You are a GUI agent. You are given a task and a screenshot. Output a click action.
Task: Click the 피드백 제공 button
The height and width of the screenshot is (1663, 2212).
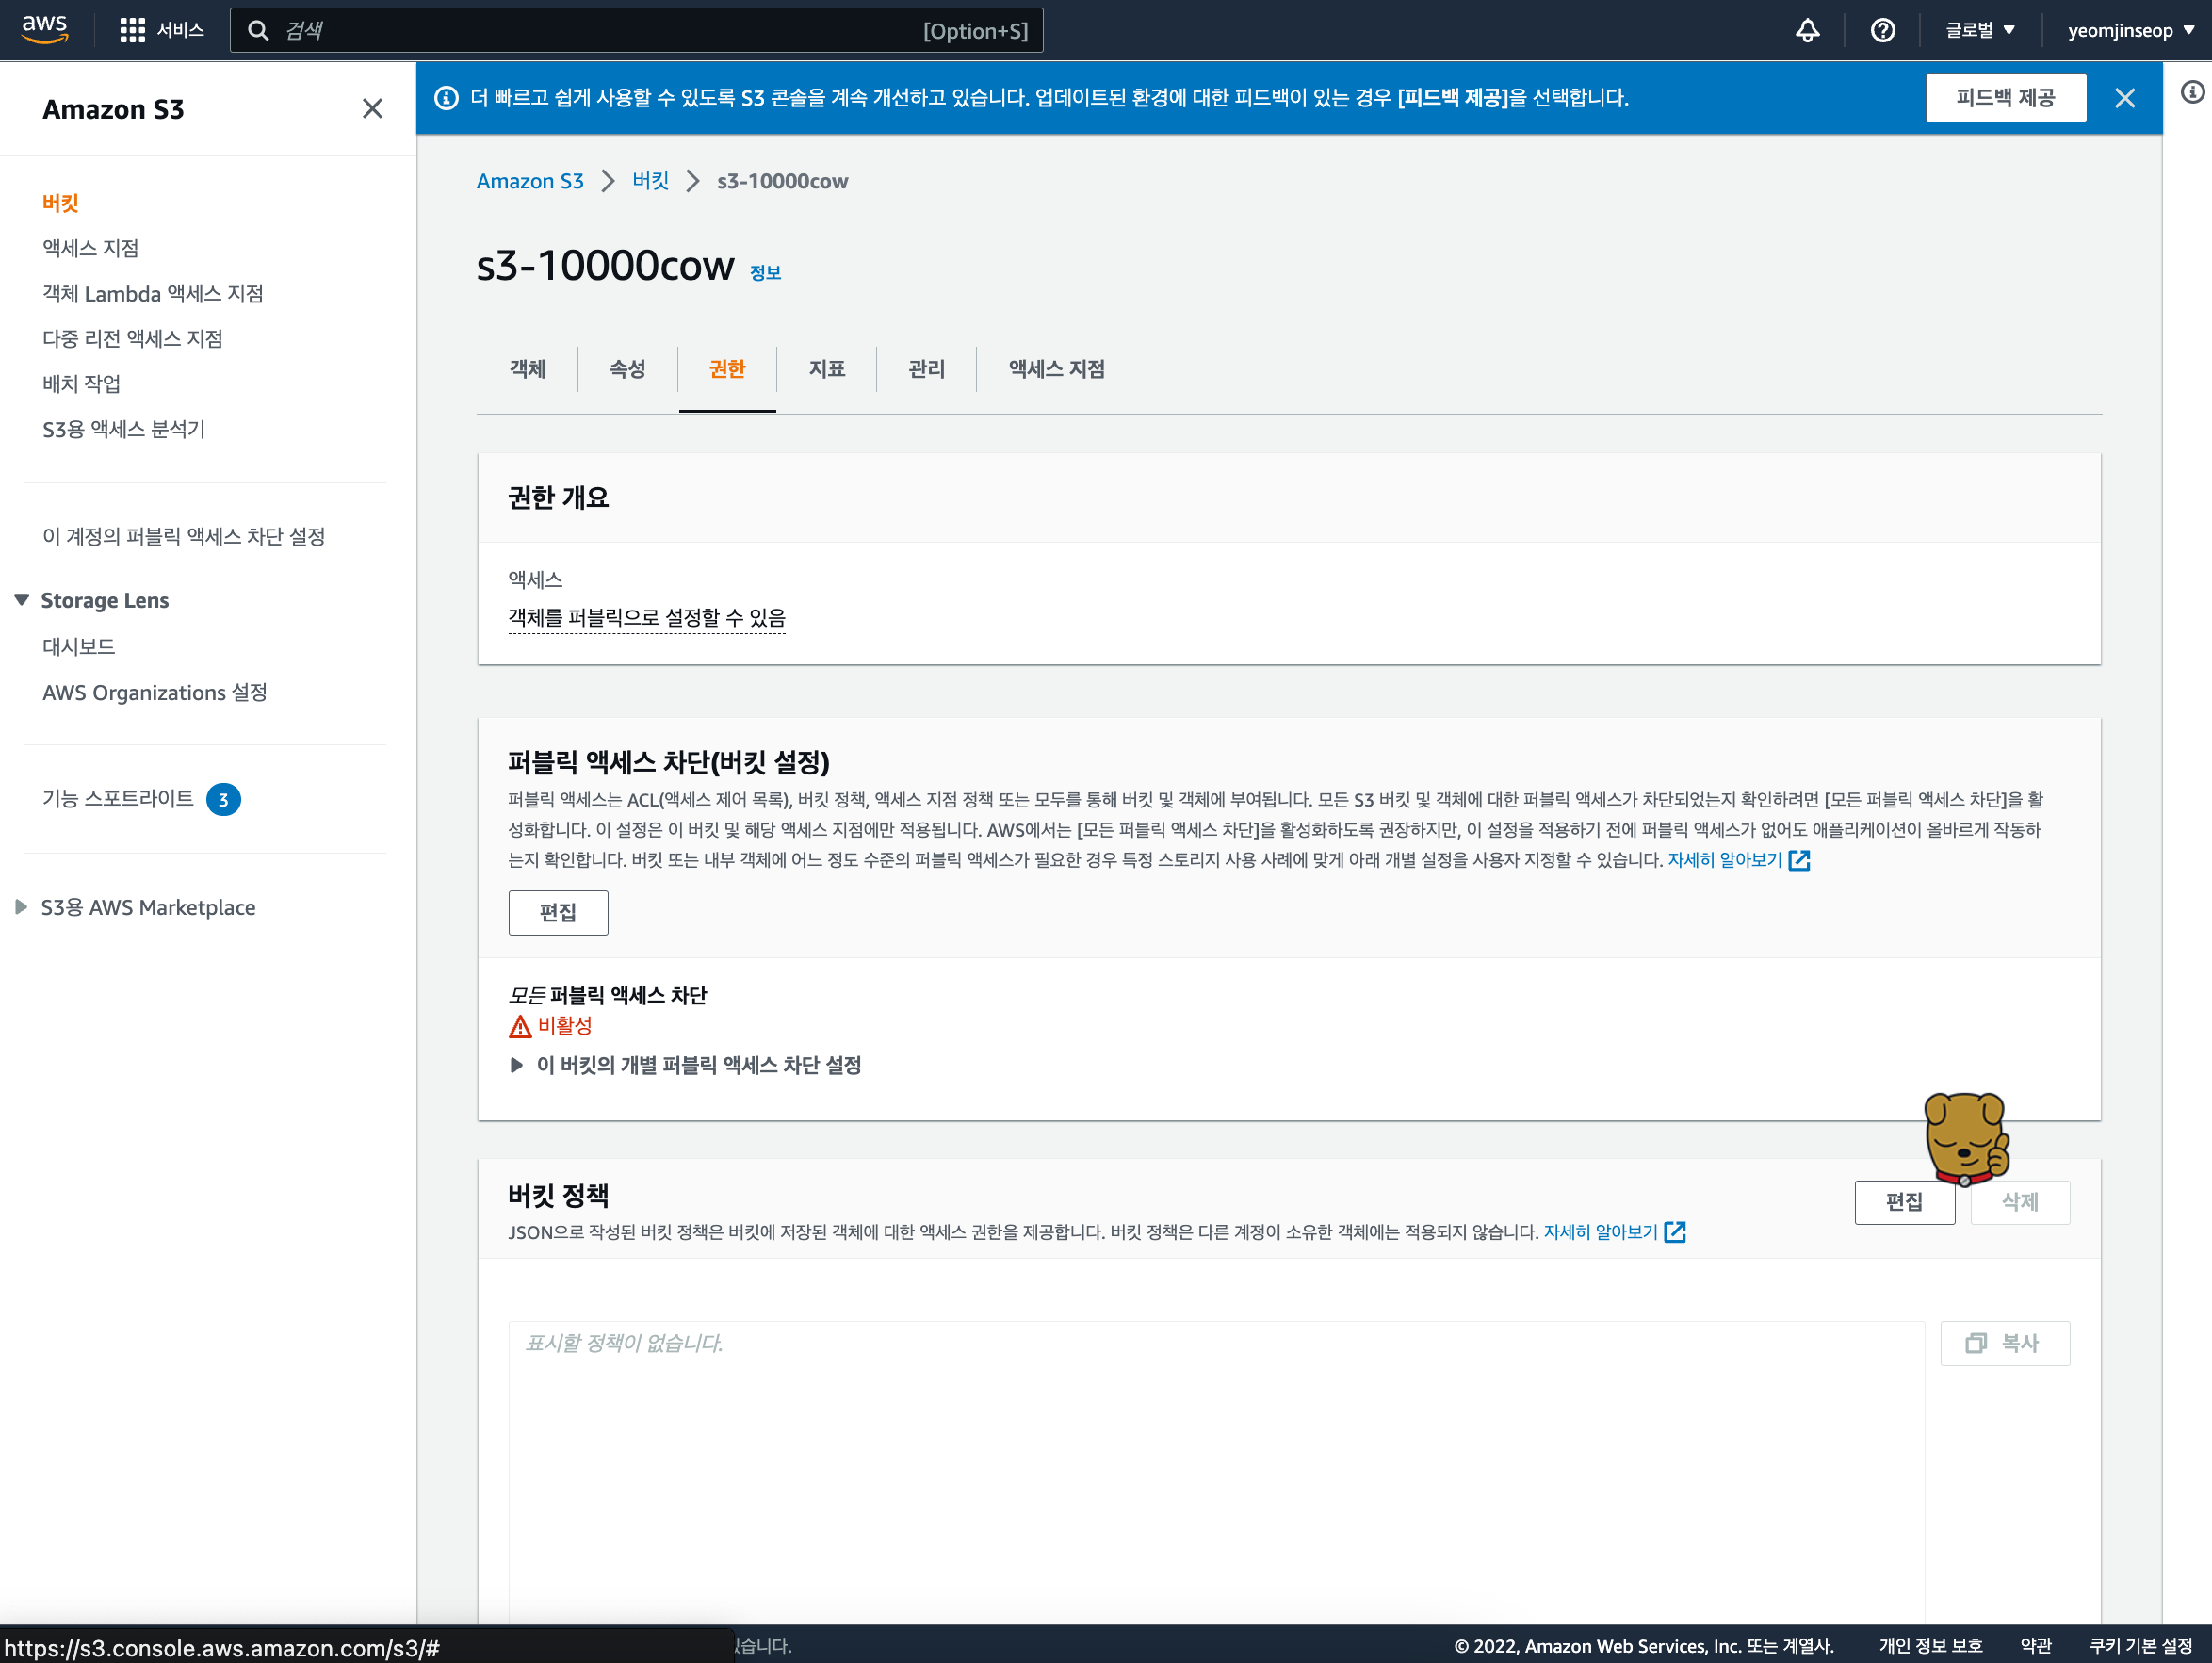point(2005,98)
